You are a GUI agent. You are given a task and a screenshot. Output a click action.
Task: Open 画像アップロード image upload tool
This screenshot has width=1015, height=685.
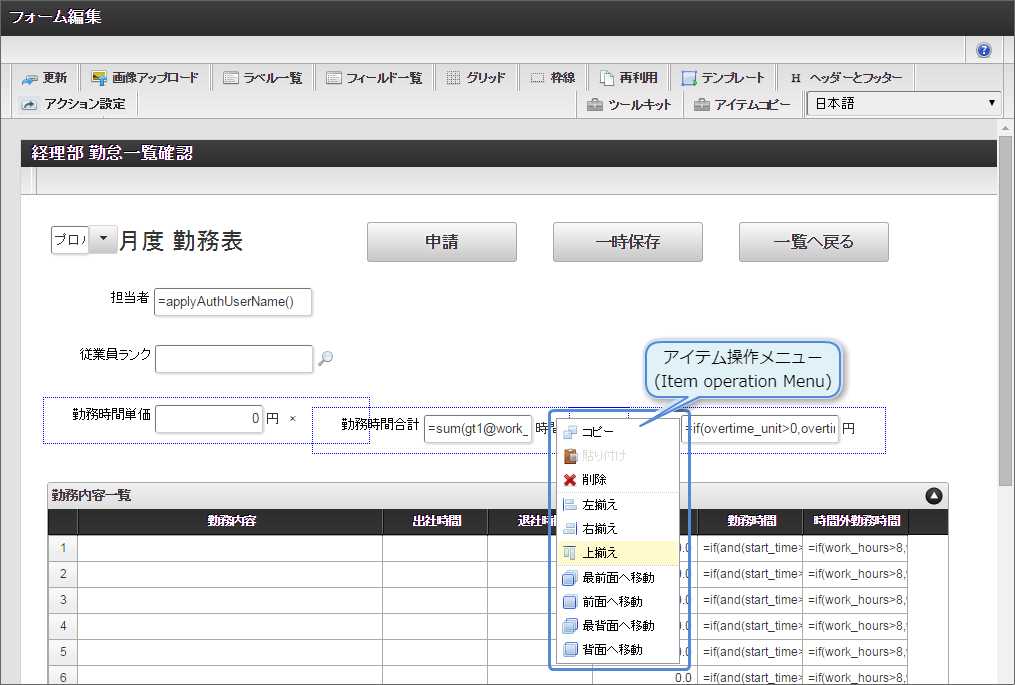coord(145,78)
